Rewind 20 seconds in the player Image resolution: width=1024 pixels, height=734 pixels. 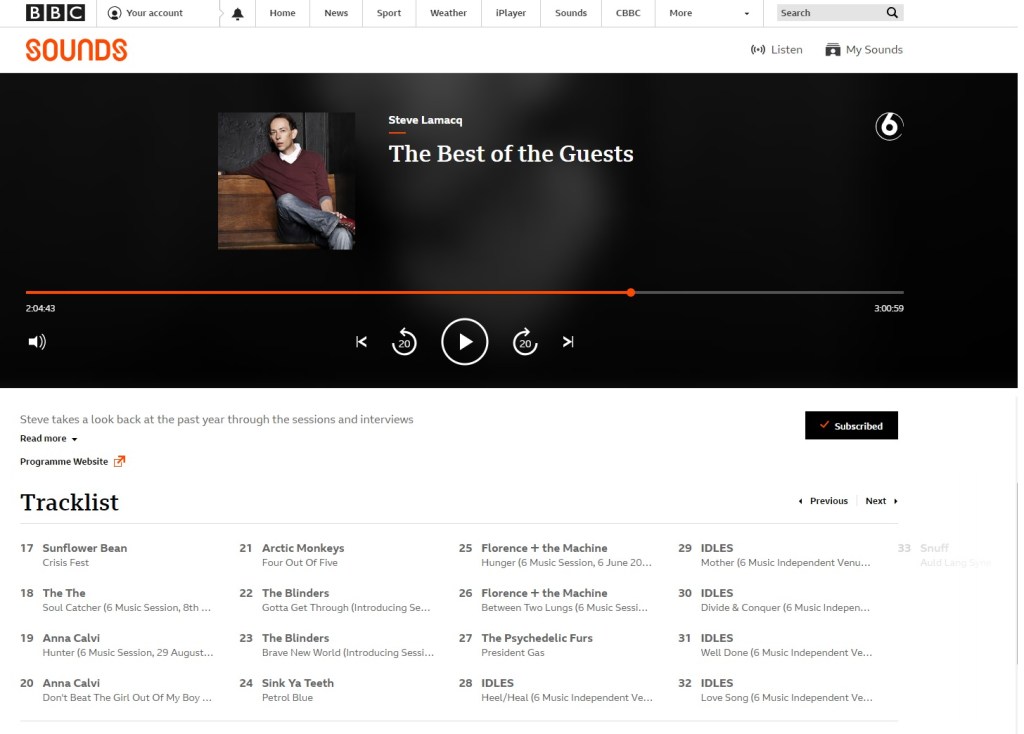404,342
